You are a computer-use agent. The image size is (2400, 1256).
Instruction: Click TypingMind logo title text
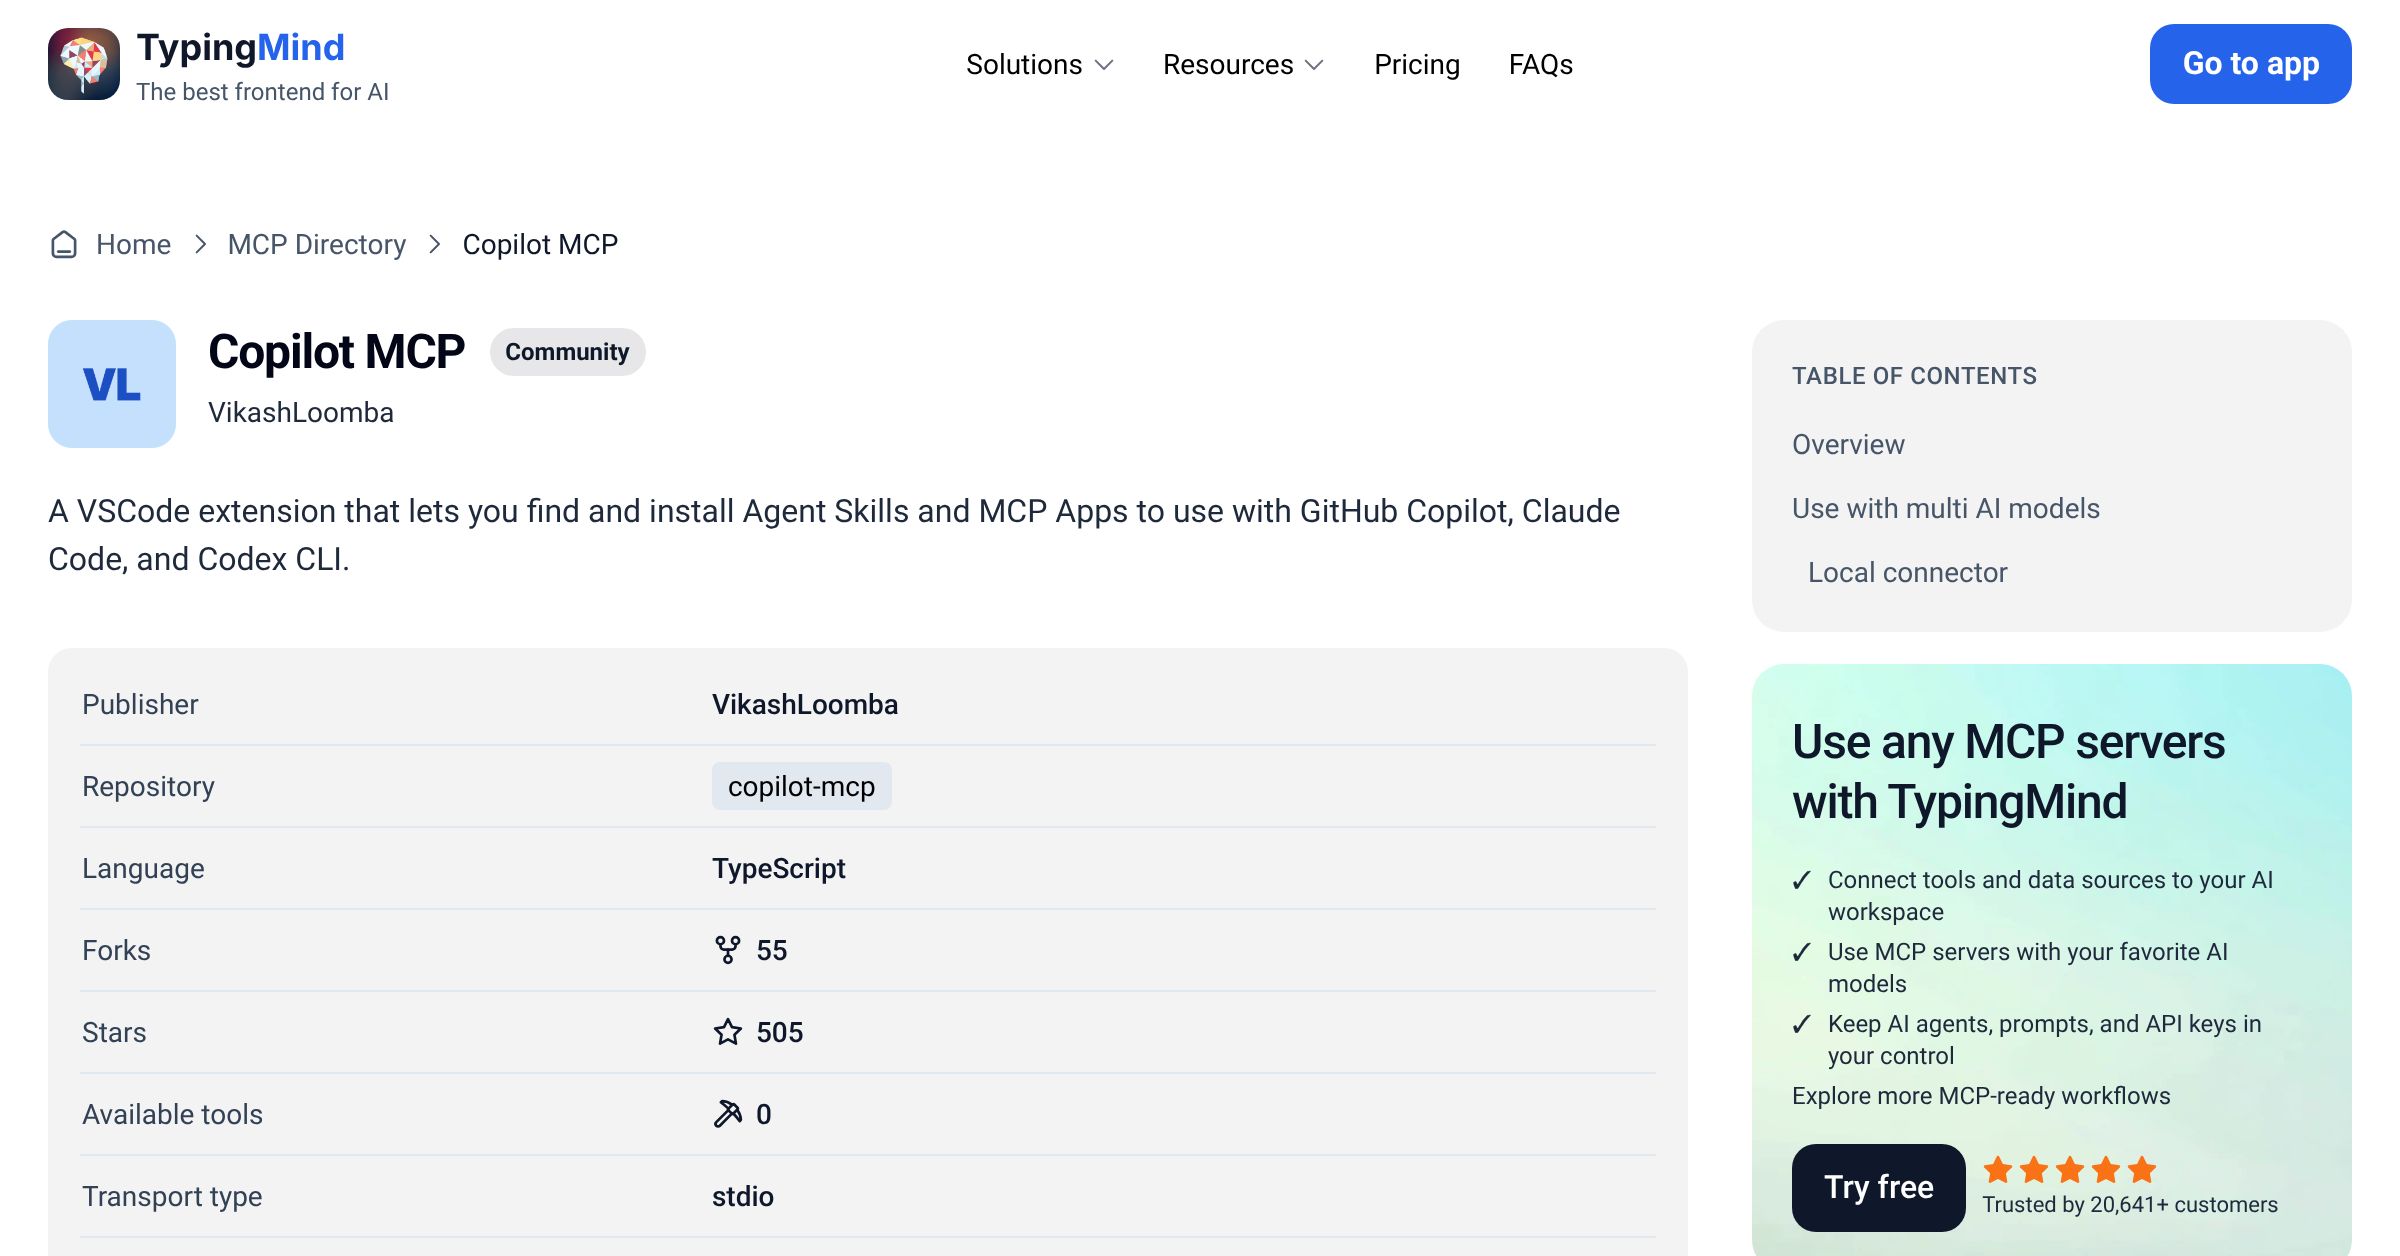pos(240,47)
